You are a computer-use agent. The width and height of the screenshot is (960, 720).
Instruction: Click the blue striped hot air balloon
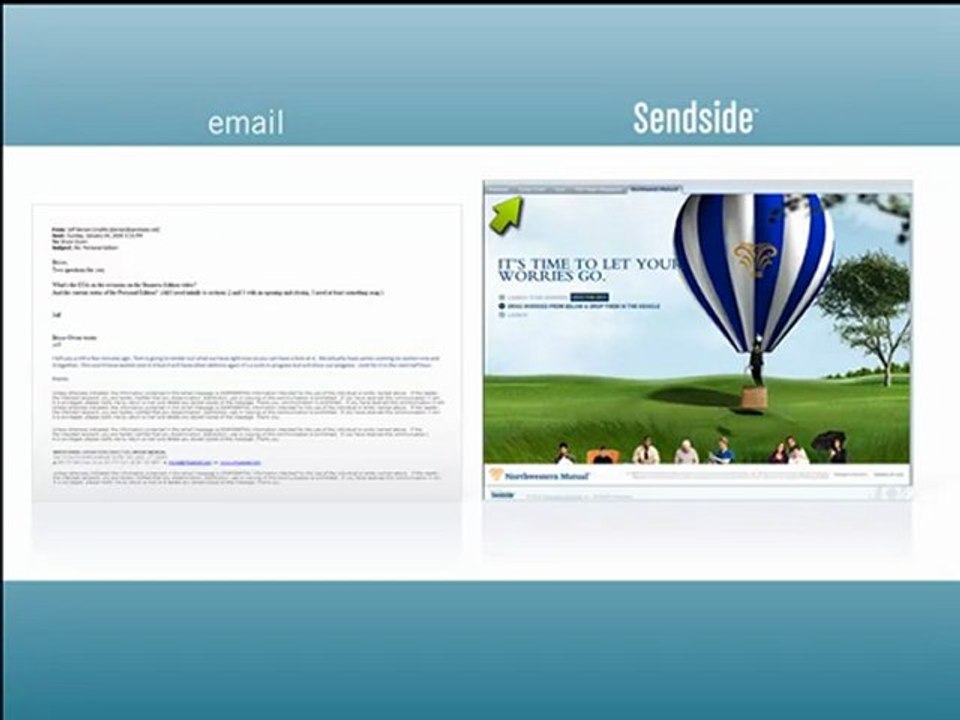[x=754, y=273]
